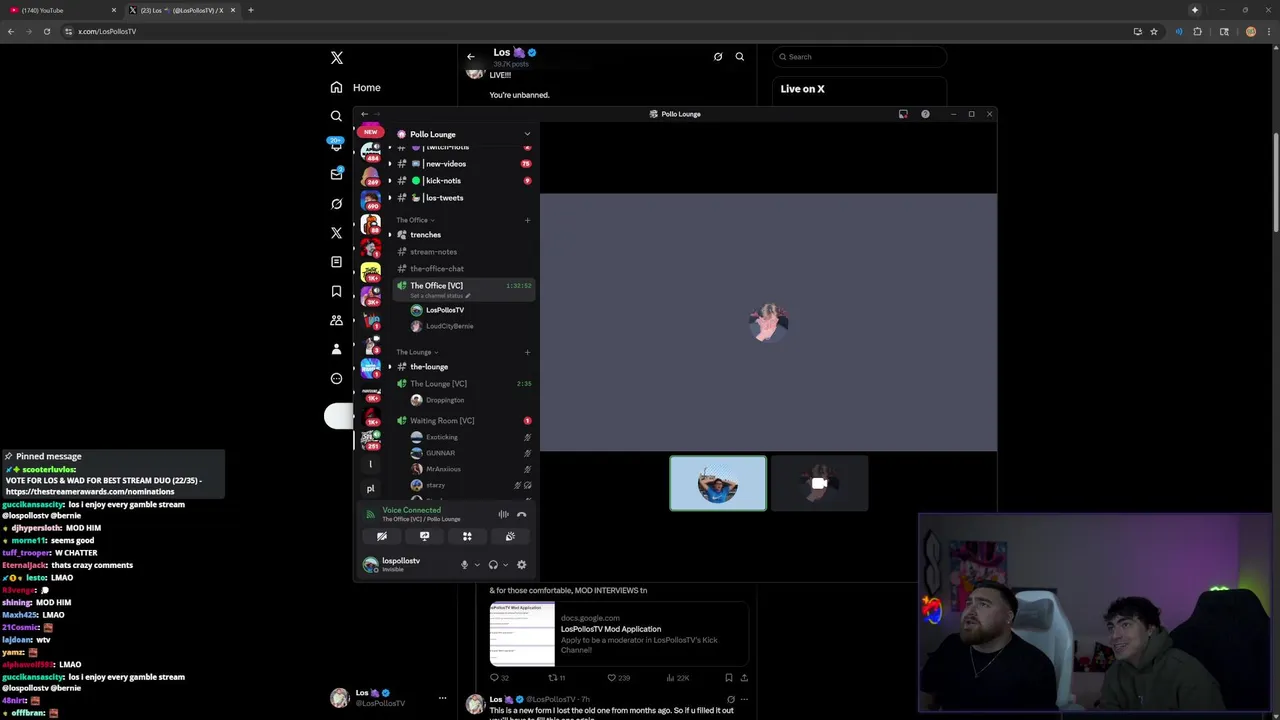Deafen headphones in Discord user panel
Viewport: 1280px width, 720px height.
[493, 565]
